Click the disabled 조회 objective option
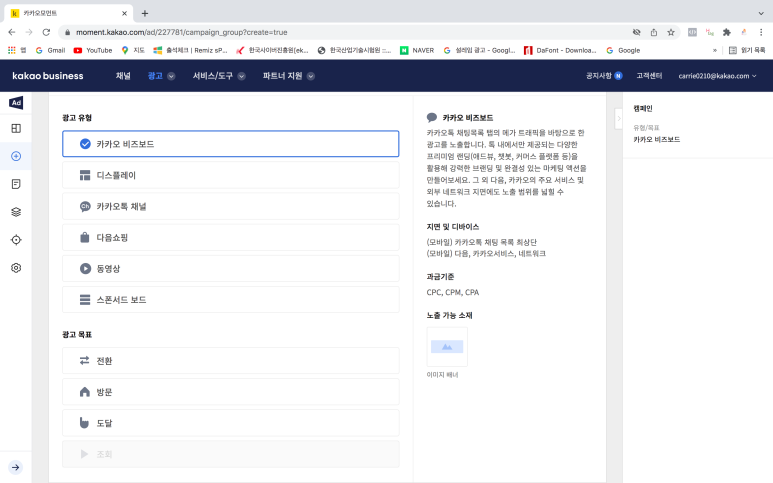The image size is (773, 483). click(231, 454)
